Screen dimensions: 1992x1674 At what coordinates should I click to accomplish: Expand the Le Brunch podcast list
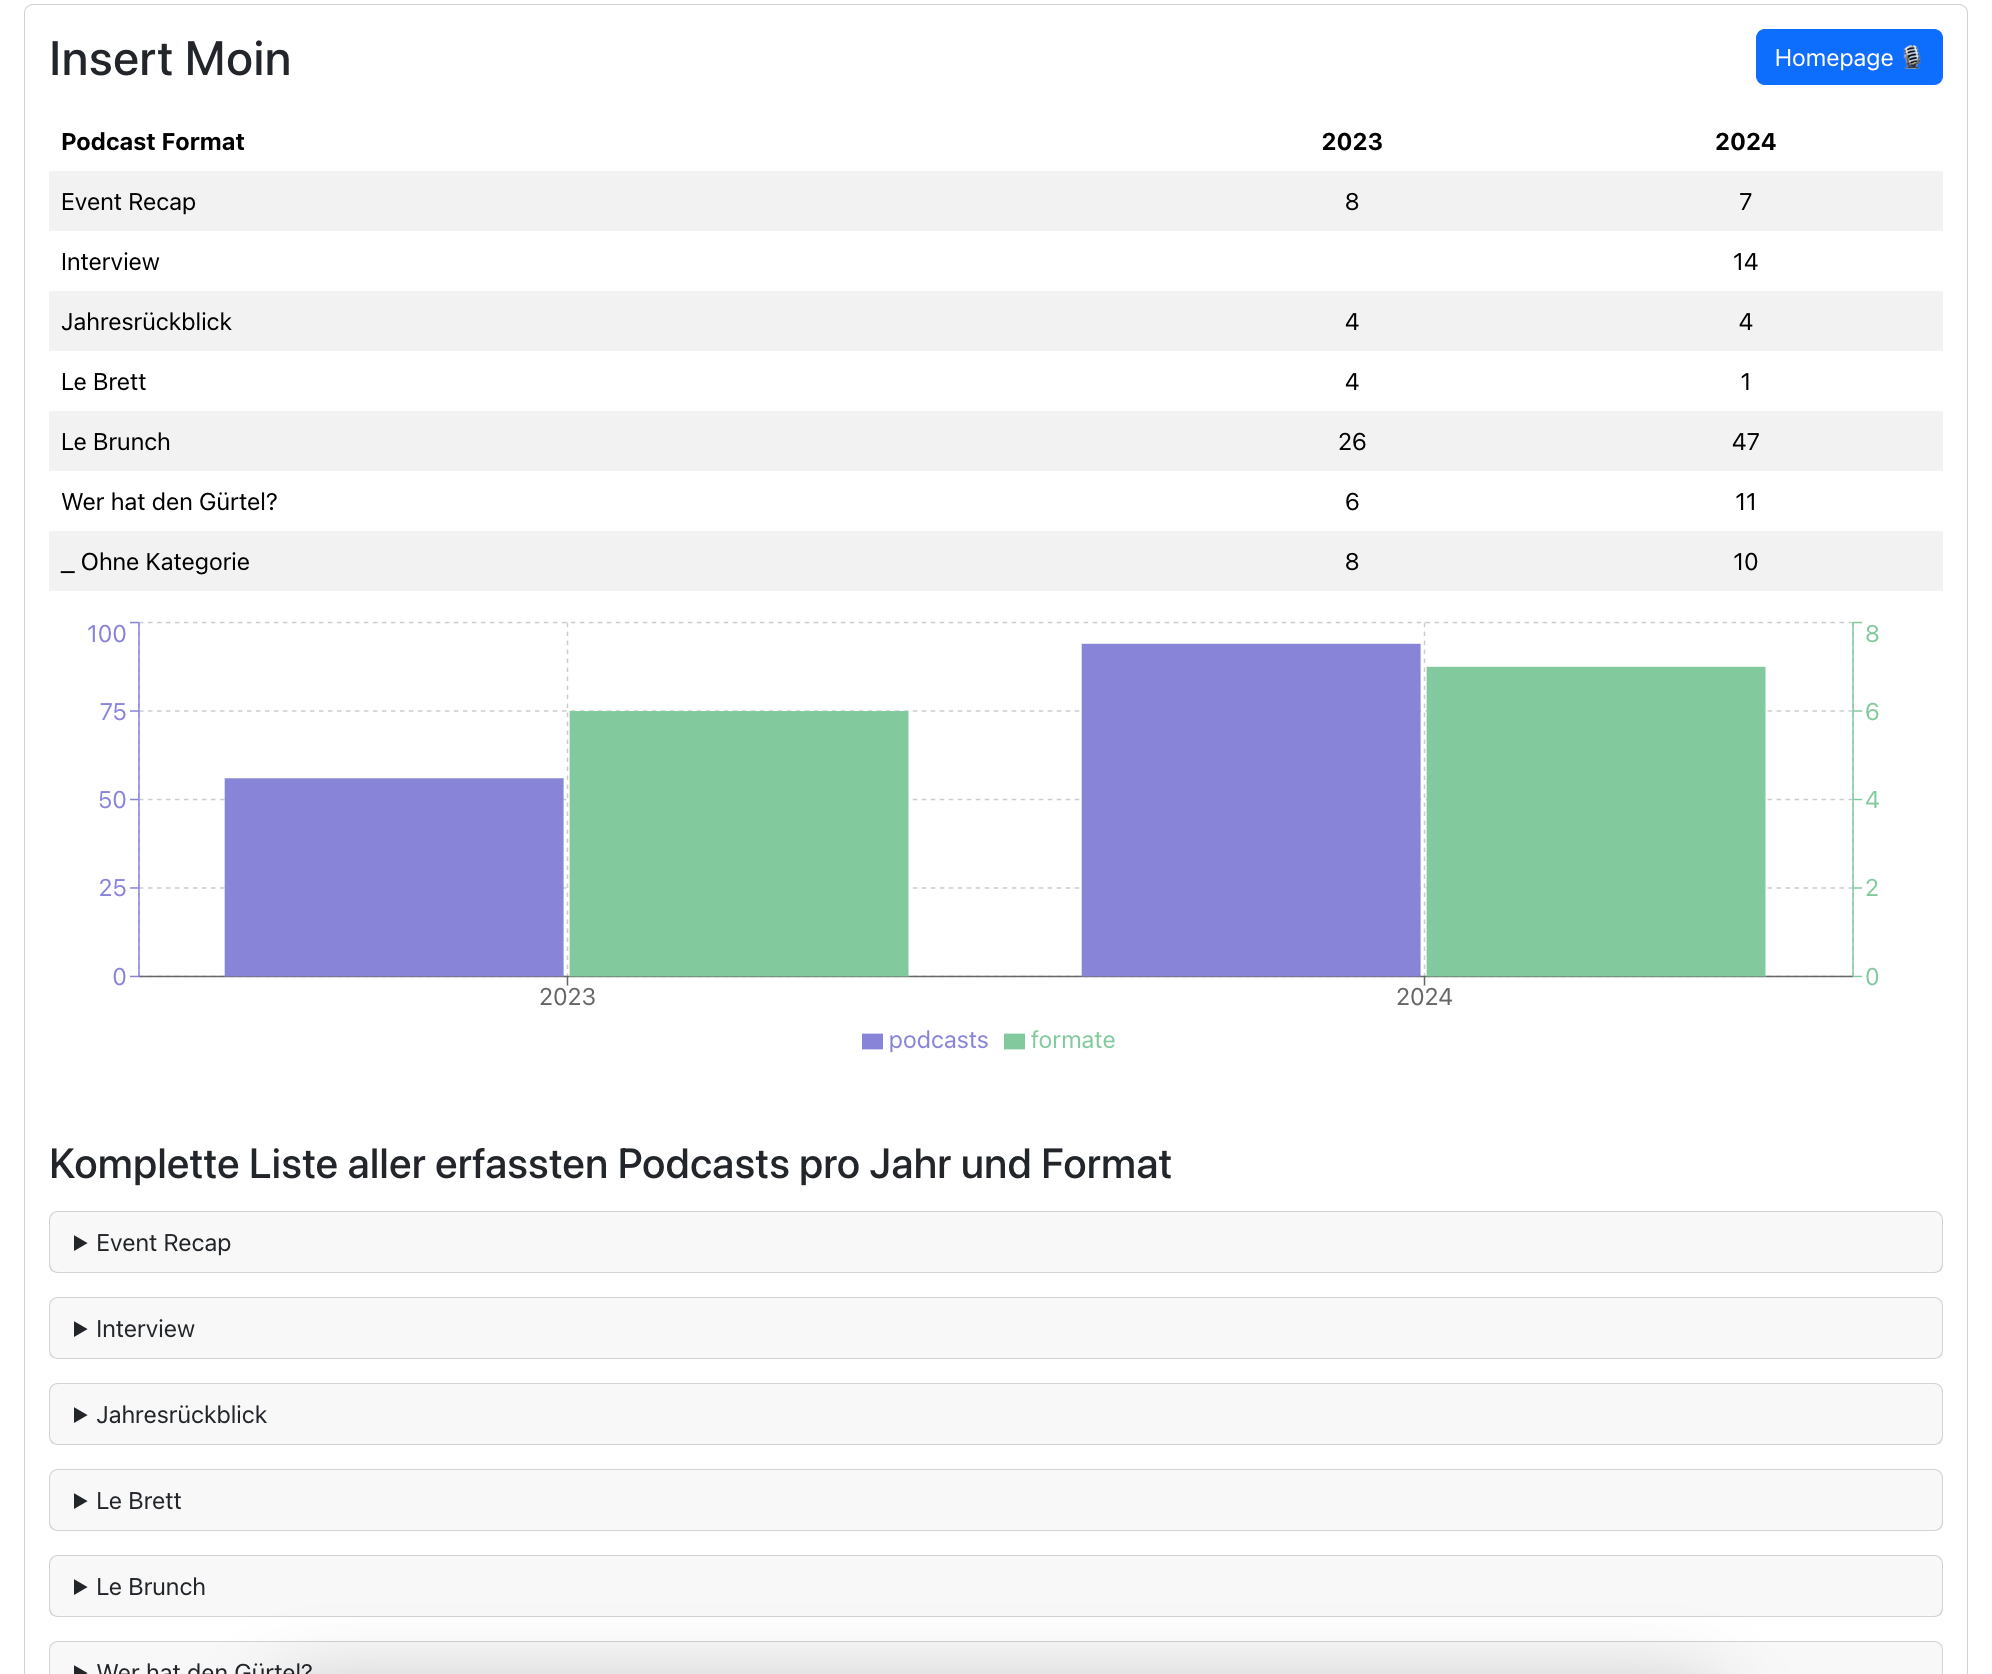pyautogui.click(x=150, y=1587)
